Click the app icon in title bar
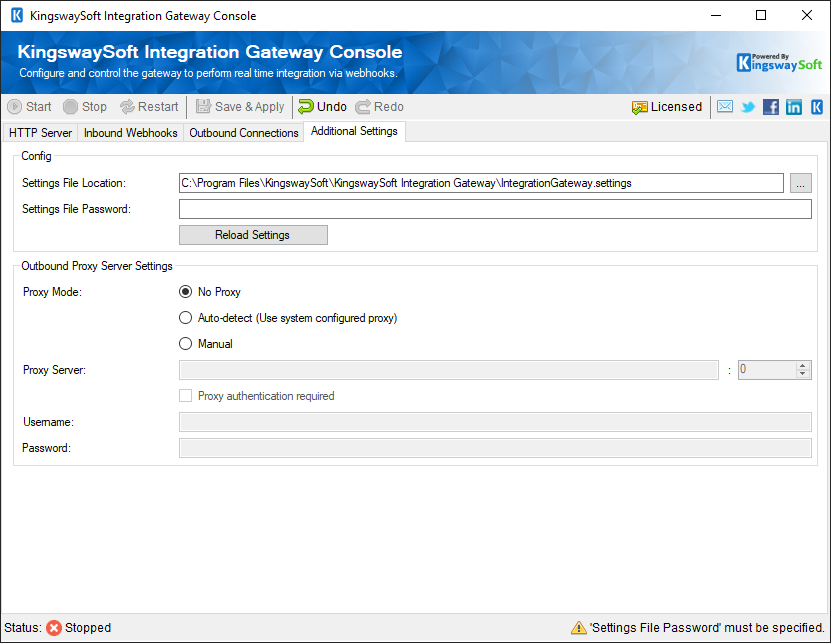 [x=17, y=15]
